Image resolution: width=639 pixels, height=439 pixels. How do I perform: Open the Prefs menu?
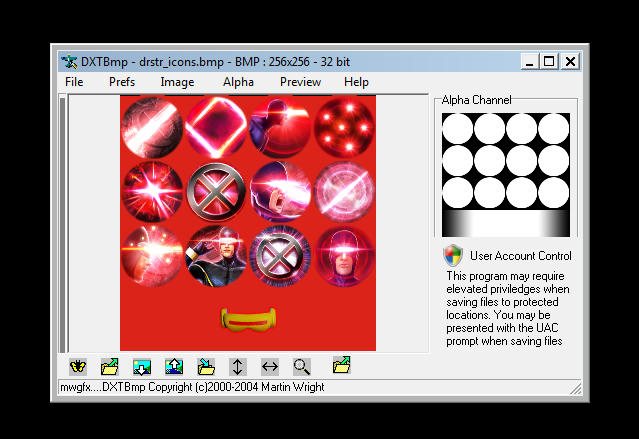tap(122, 82)
